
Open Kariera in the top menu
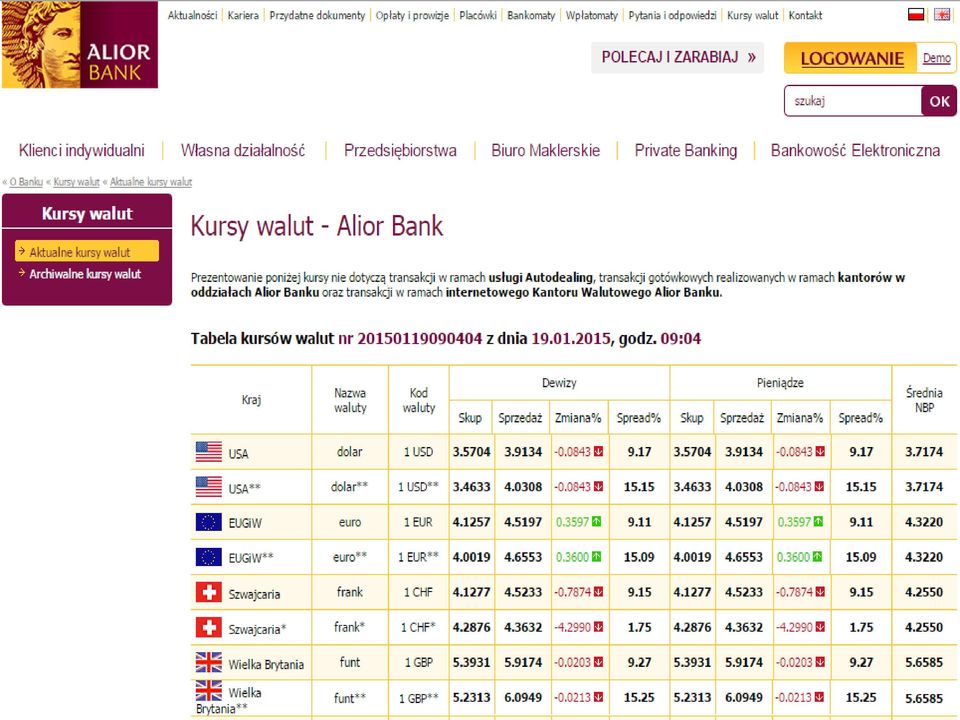pos(243,15)
